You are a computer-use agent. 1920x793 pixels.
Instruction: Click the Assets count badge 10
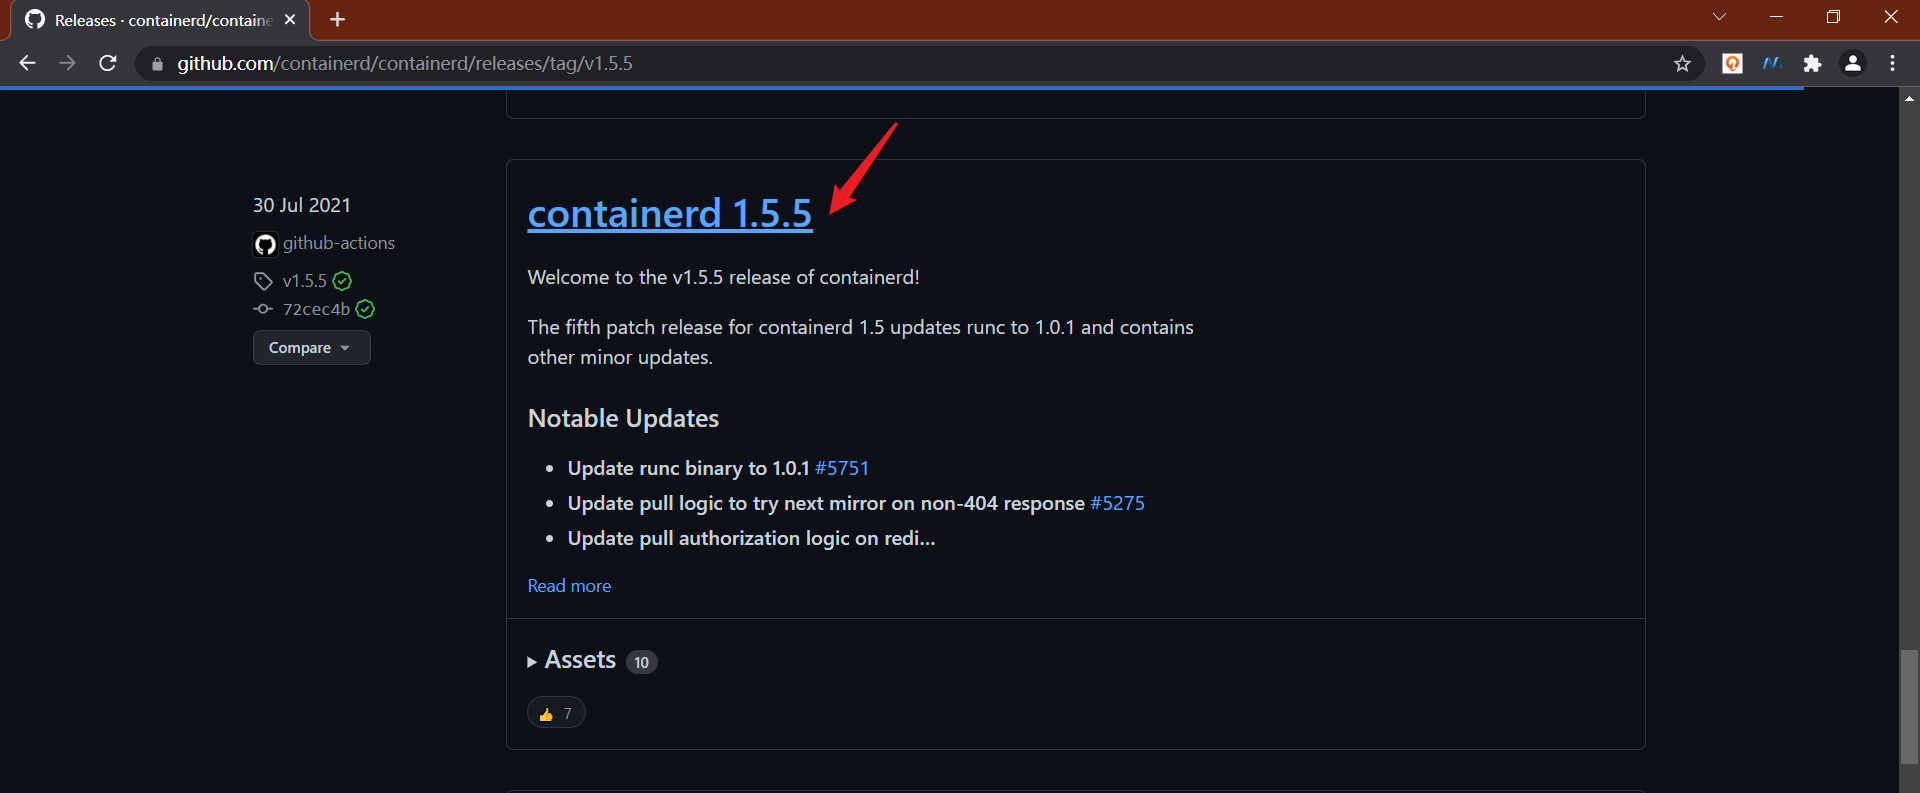(x=641, y=662)
